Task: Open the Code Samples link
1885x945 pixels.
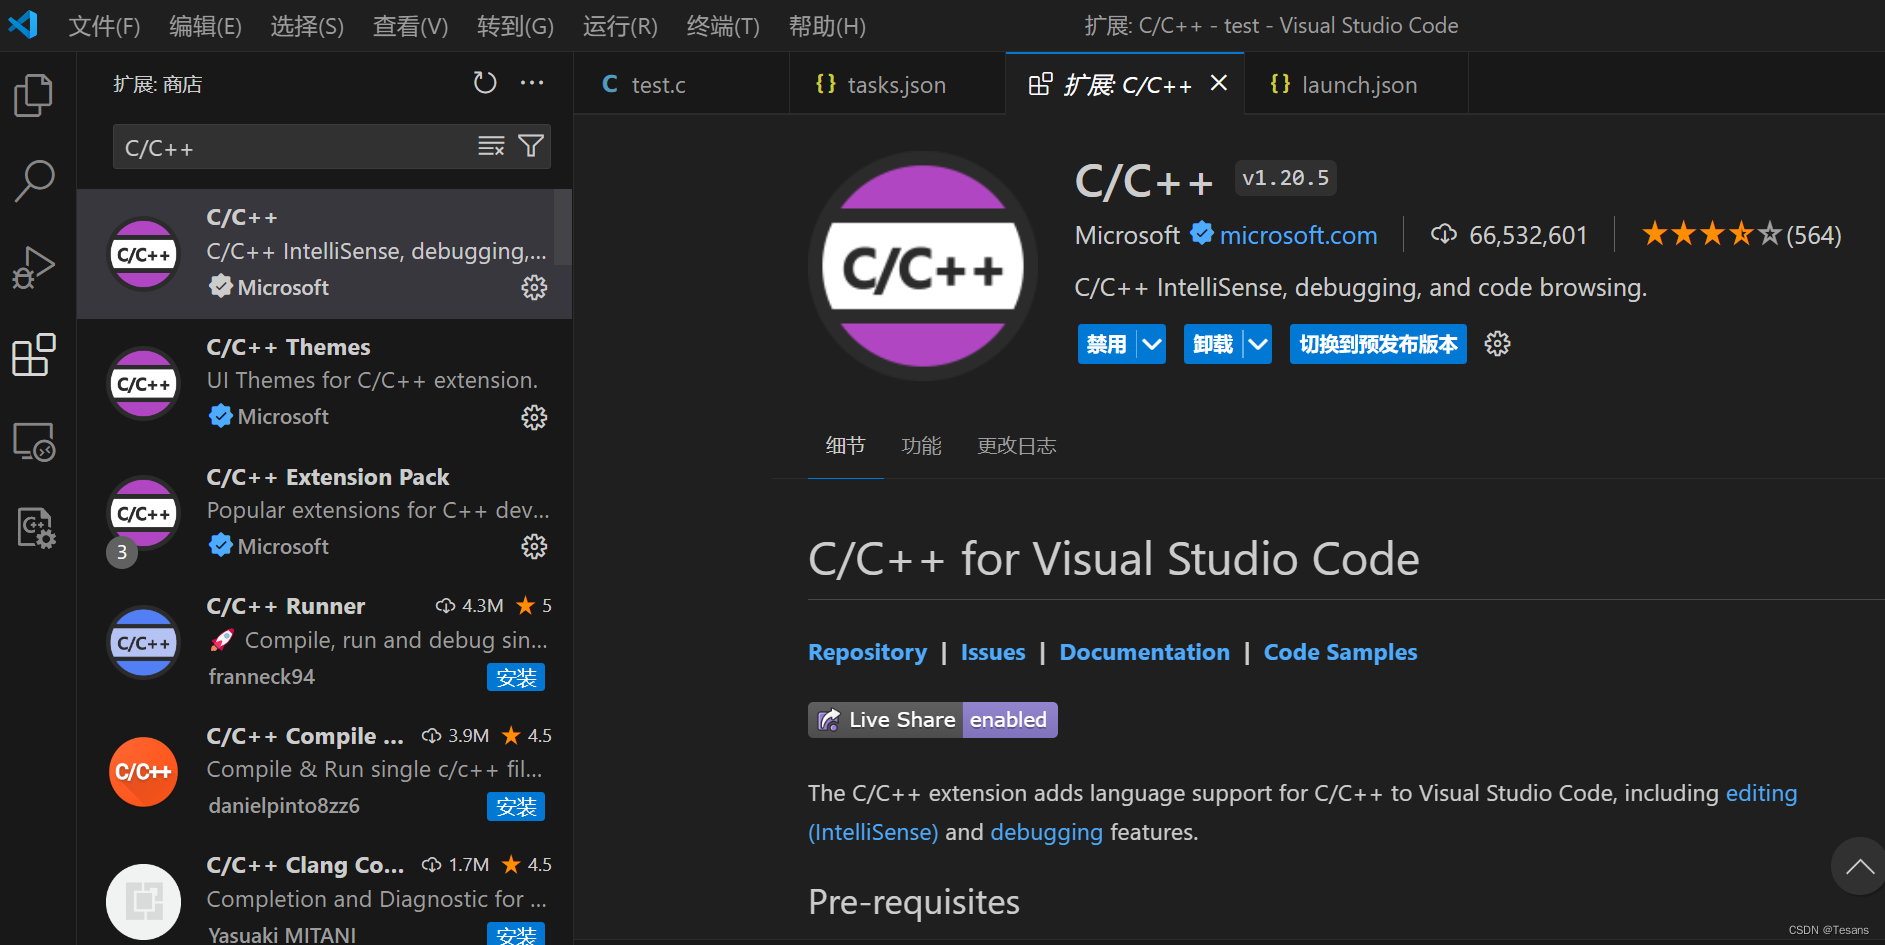Action: coord(1340,652)
